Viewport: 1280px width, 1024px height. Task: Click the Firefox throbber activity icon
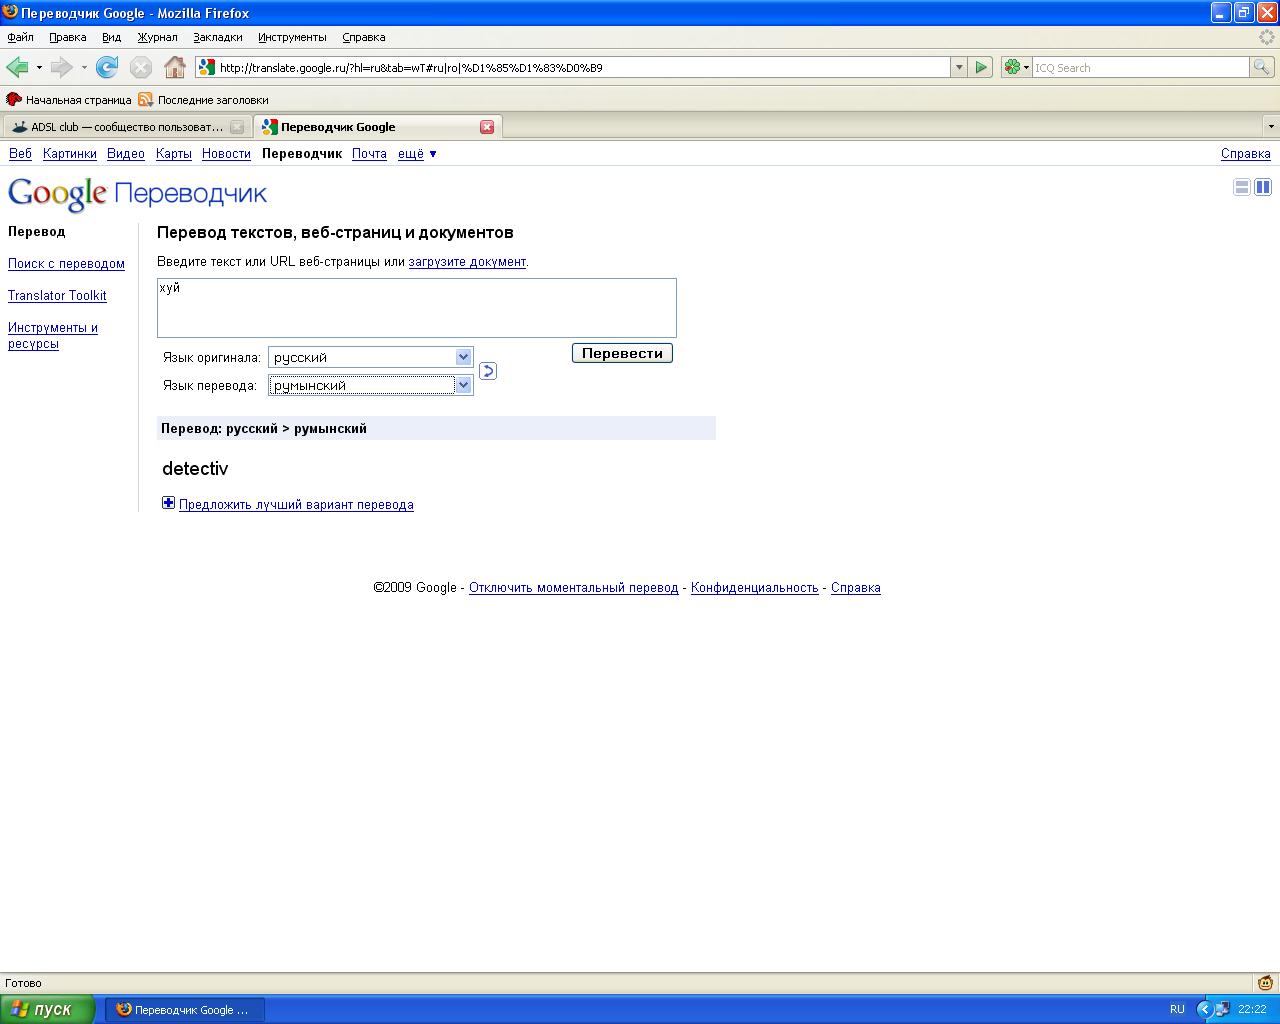(x=1267, y=37)
